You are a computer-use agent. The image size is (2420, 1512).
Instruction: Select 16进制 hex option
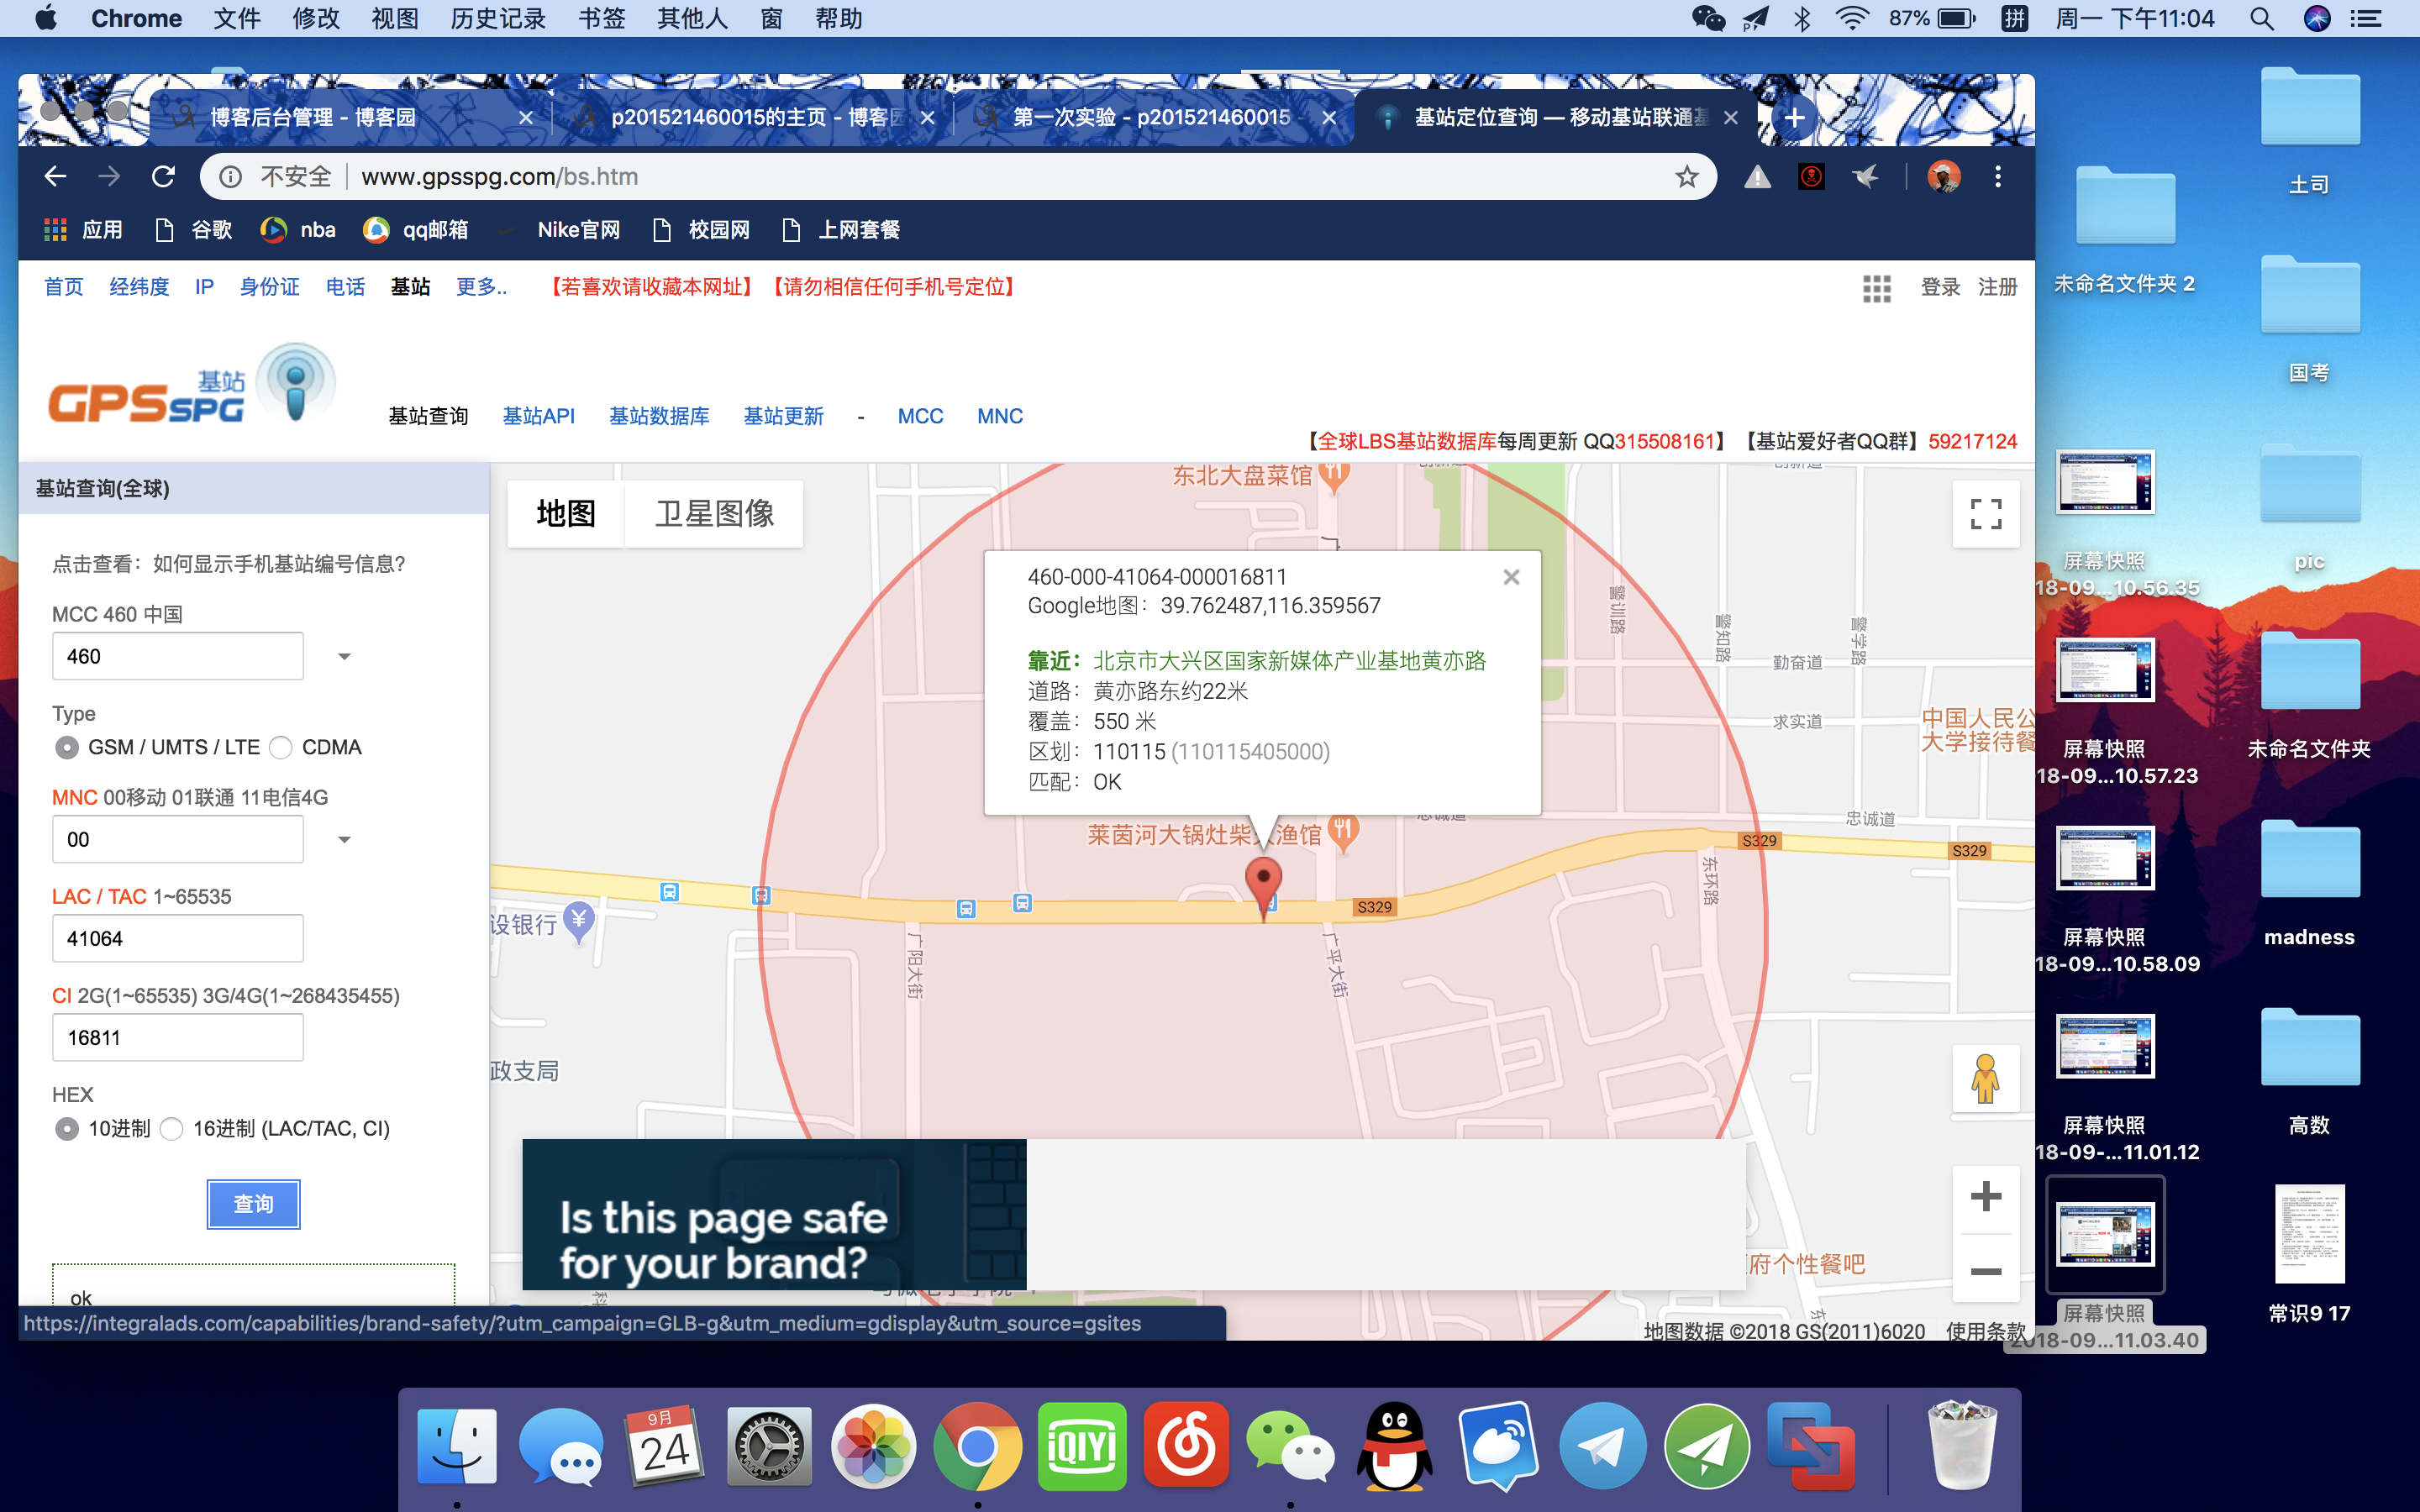click(172, 1129)
